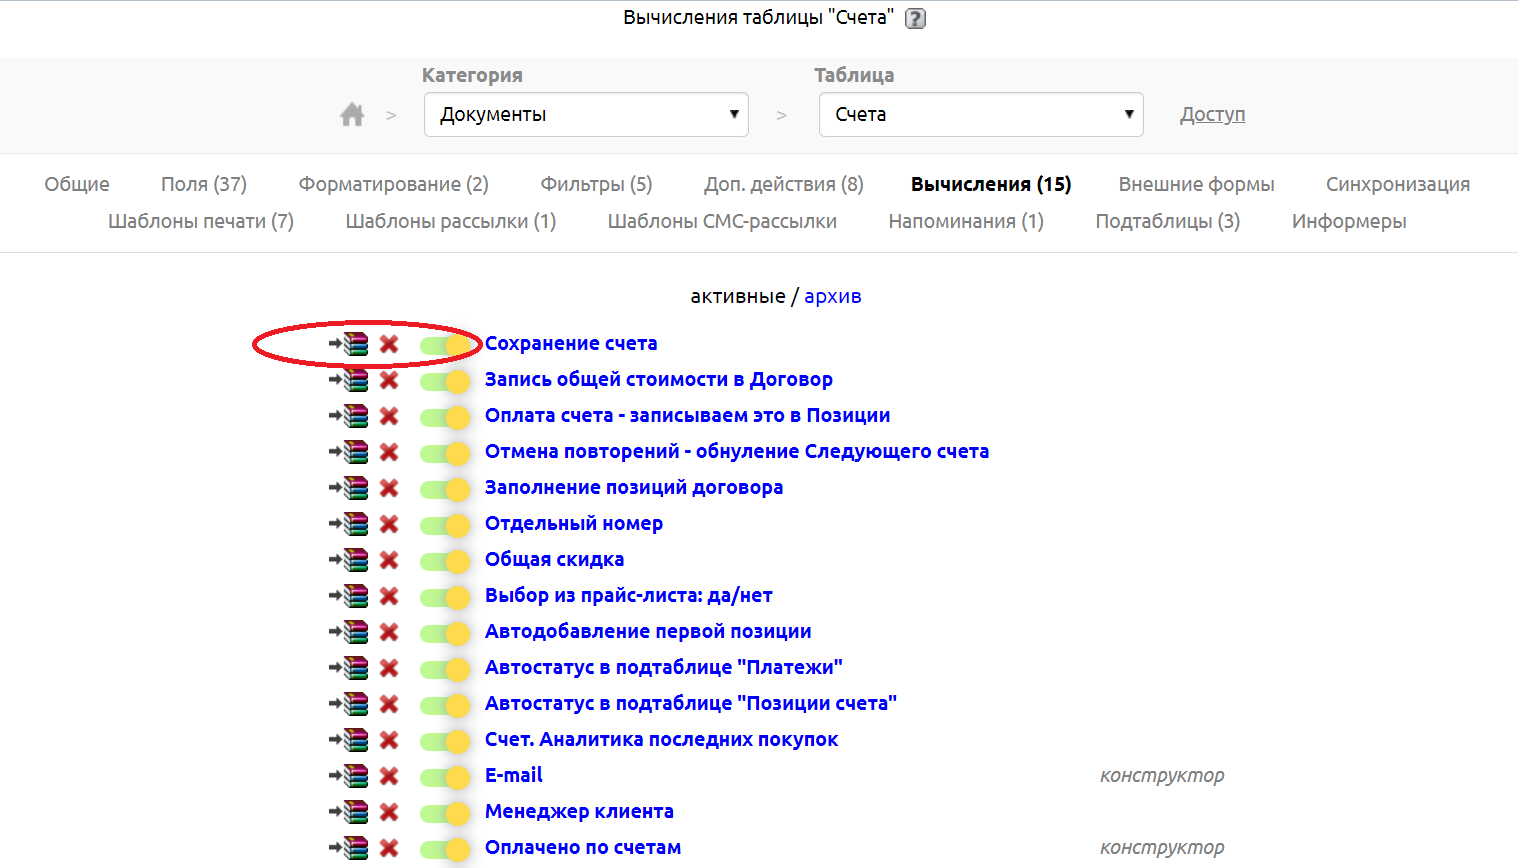Open 'Выбор из прайс-листа: да/нет' calculation
Viewport: 1518px width, 868px height.
pos(628,595)
